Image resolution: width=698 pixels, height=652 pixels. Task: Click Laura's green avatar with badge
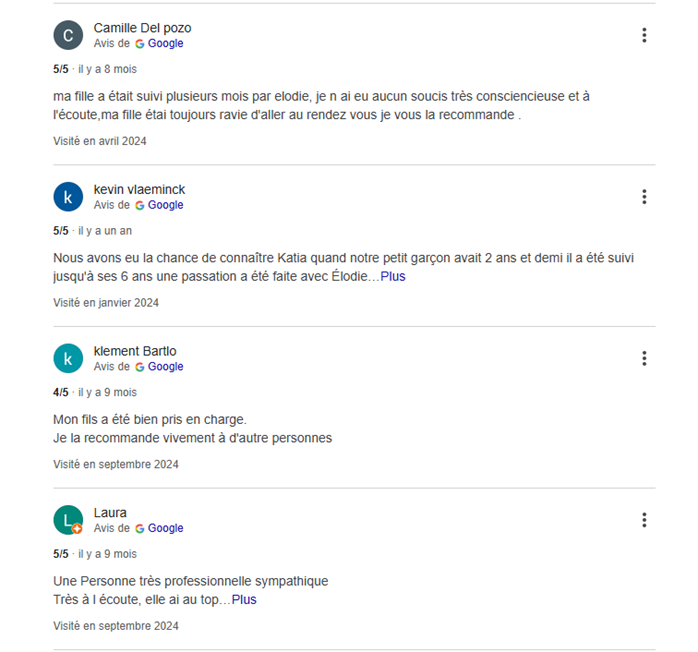coord(68,520)
